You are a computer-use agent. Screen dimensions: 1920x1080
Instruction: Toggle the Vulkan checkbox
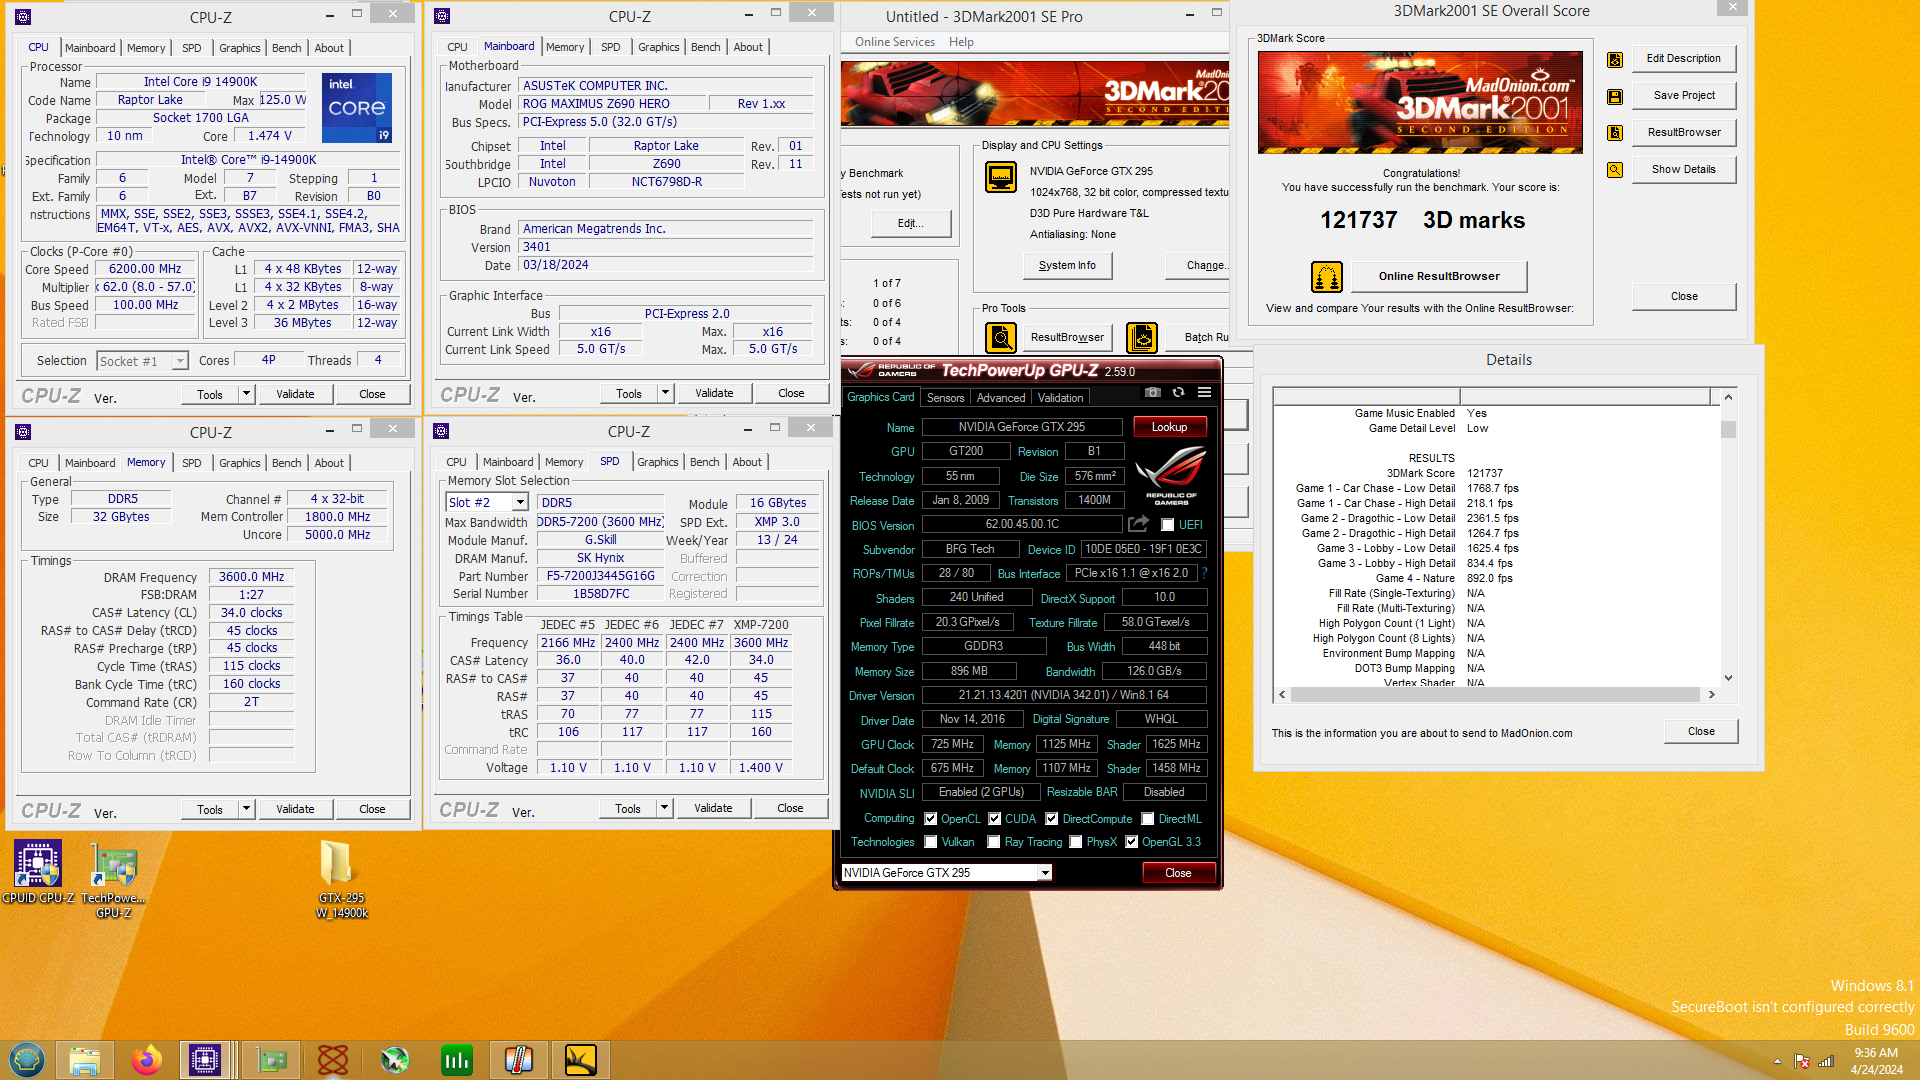coord(931,842)
